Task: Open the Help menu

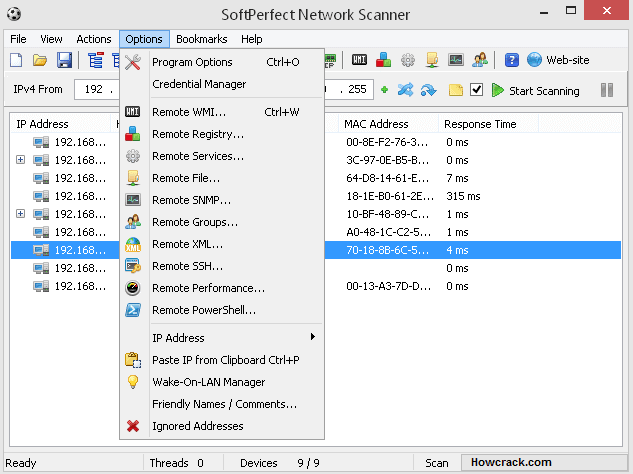Action: (x=252, y=39)
